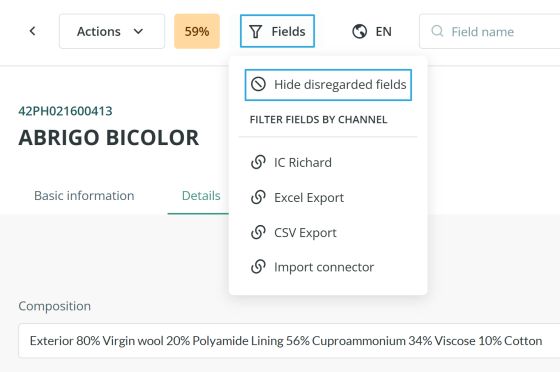The width and height of the screenshot is (560, 372).
Task: Click the disregarded fields ban icon
Action: tap(258, 85)
